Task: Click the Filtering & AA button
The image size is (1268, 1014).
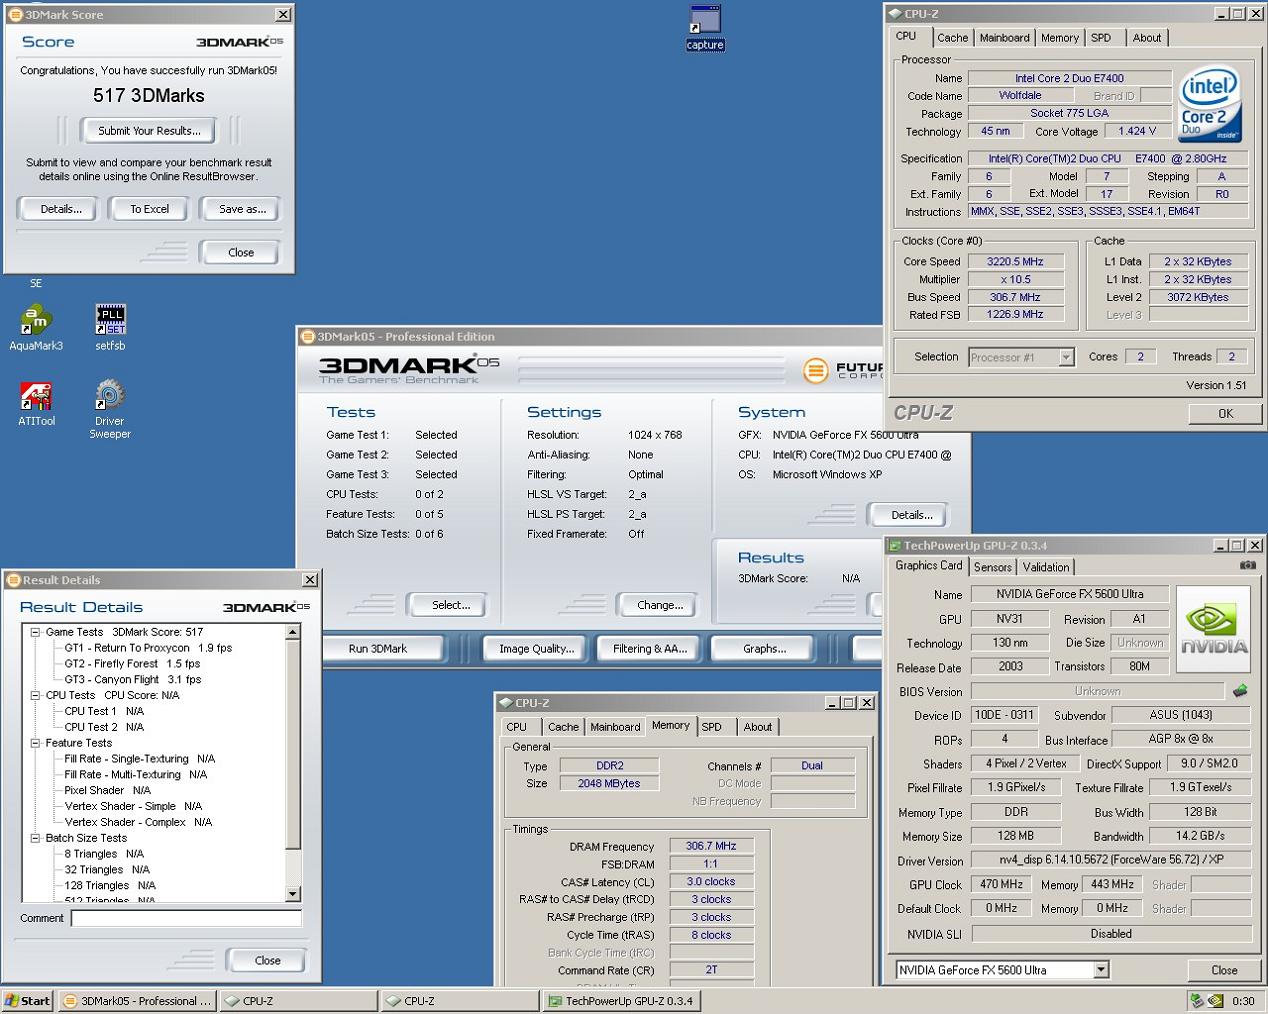Action: pos(650,649)
